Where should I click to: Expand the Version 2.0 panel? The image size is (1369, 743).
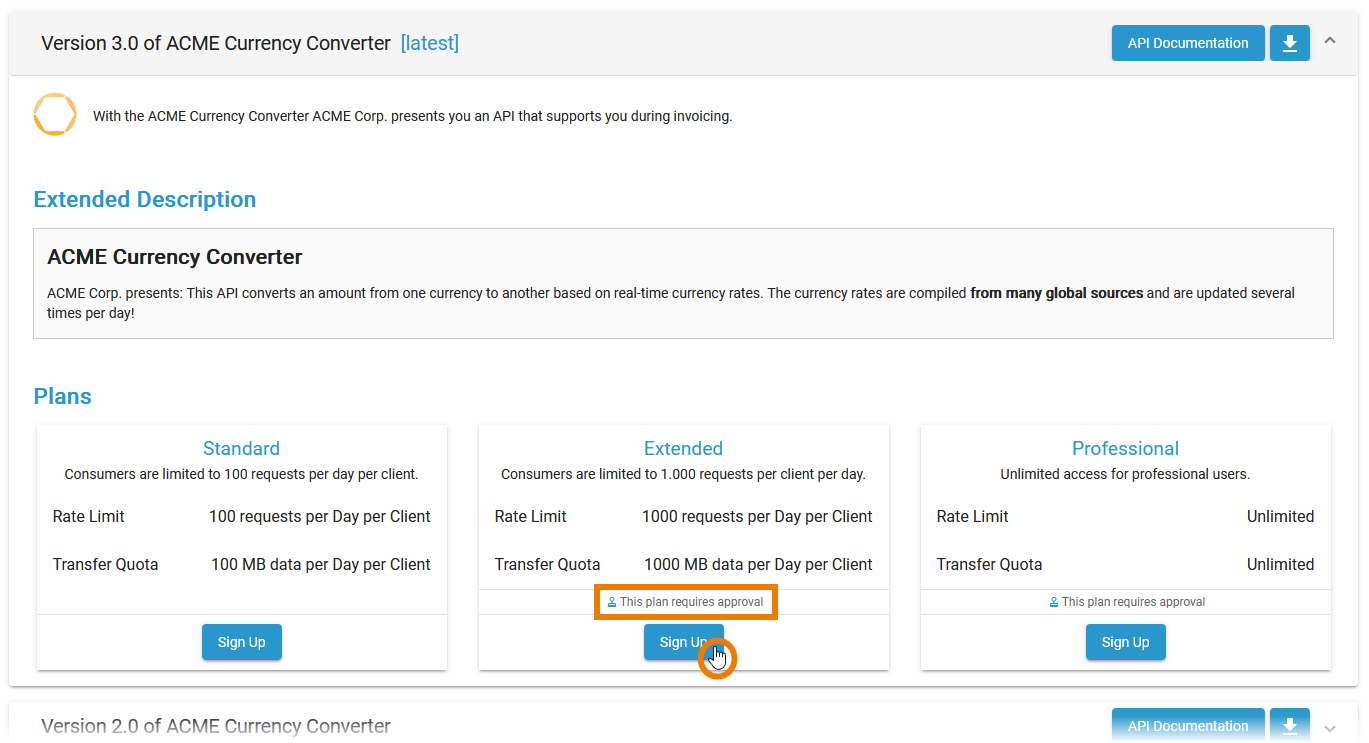(x=1330, y=728)
